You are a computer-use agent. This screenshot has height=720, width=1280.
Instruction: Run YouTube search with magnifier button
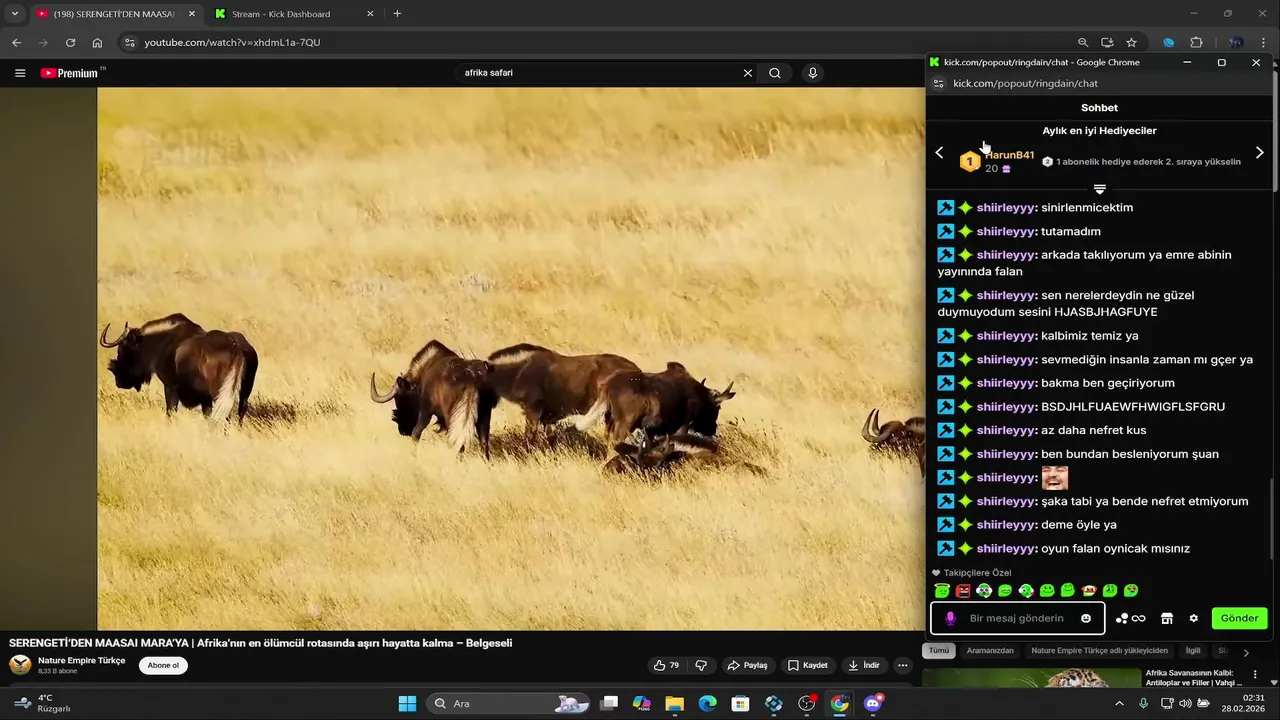pyautogui.click(x=775, y=73)
